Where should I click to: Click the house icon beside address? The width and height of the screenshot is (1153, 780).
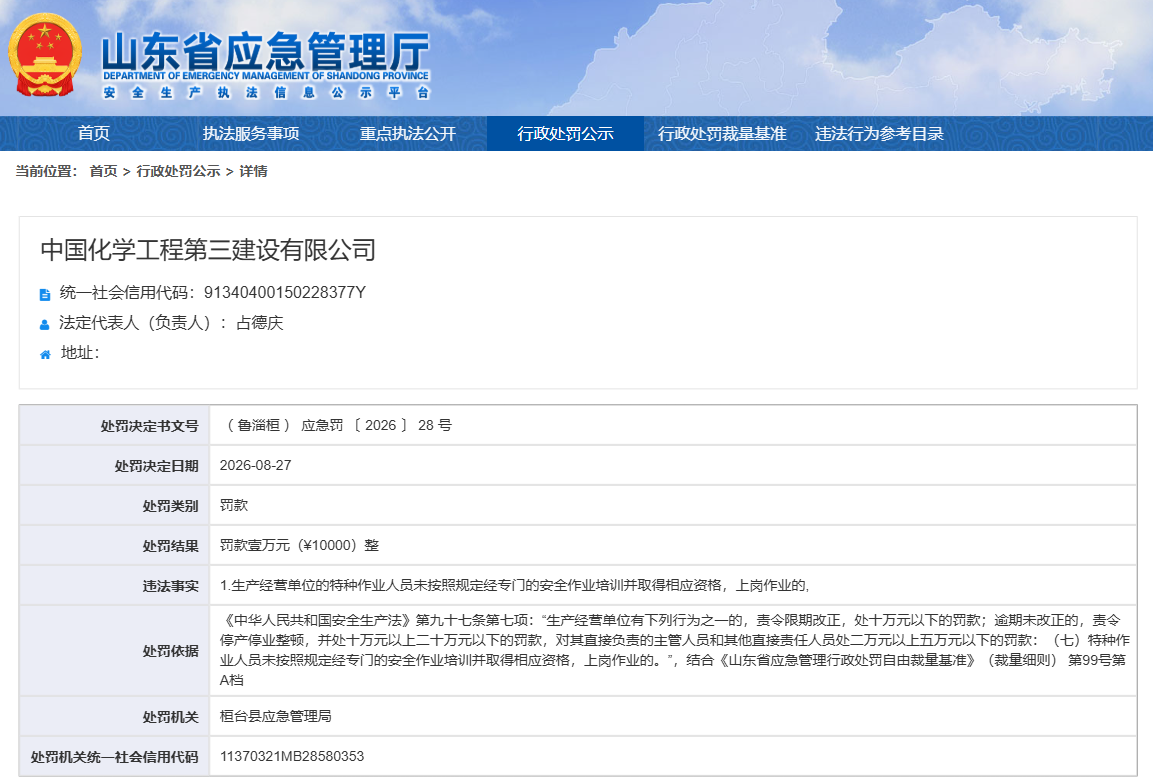point(45,354)
